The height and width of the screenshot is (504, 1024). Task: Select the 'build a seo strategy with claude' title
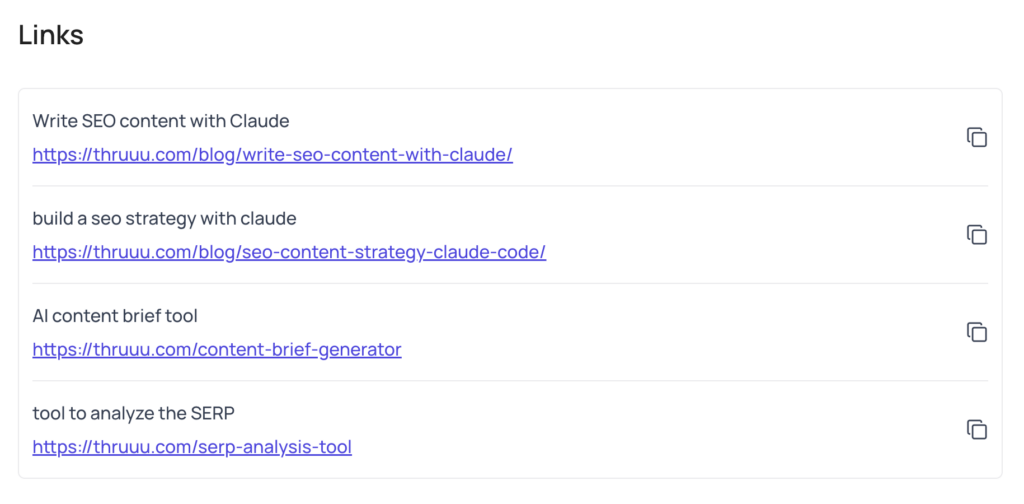click(164, 218)
